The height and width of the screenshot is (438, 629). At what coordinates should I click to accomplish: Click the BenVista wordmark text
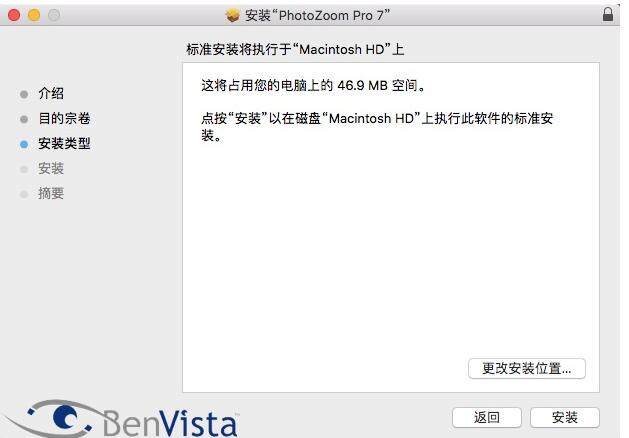(x=170, y=423)
